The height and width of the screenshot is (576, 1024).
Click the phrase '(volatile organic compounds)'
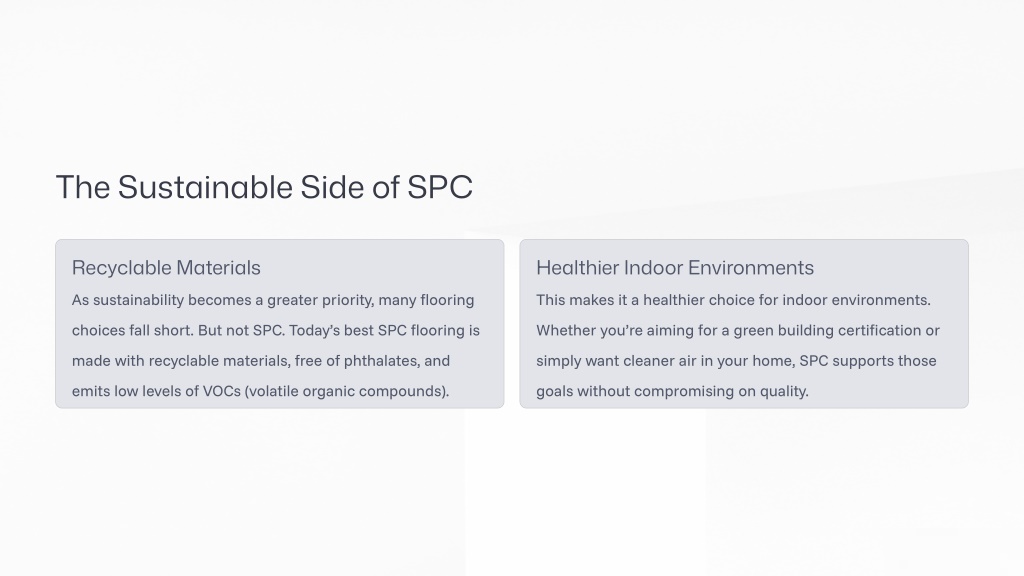346,391
